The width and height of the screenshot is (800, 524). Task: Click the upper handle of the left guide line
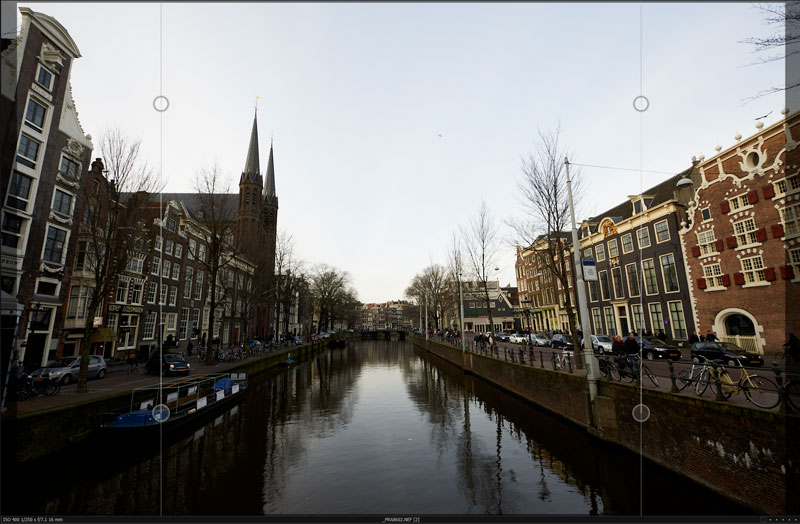(161, 104)
